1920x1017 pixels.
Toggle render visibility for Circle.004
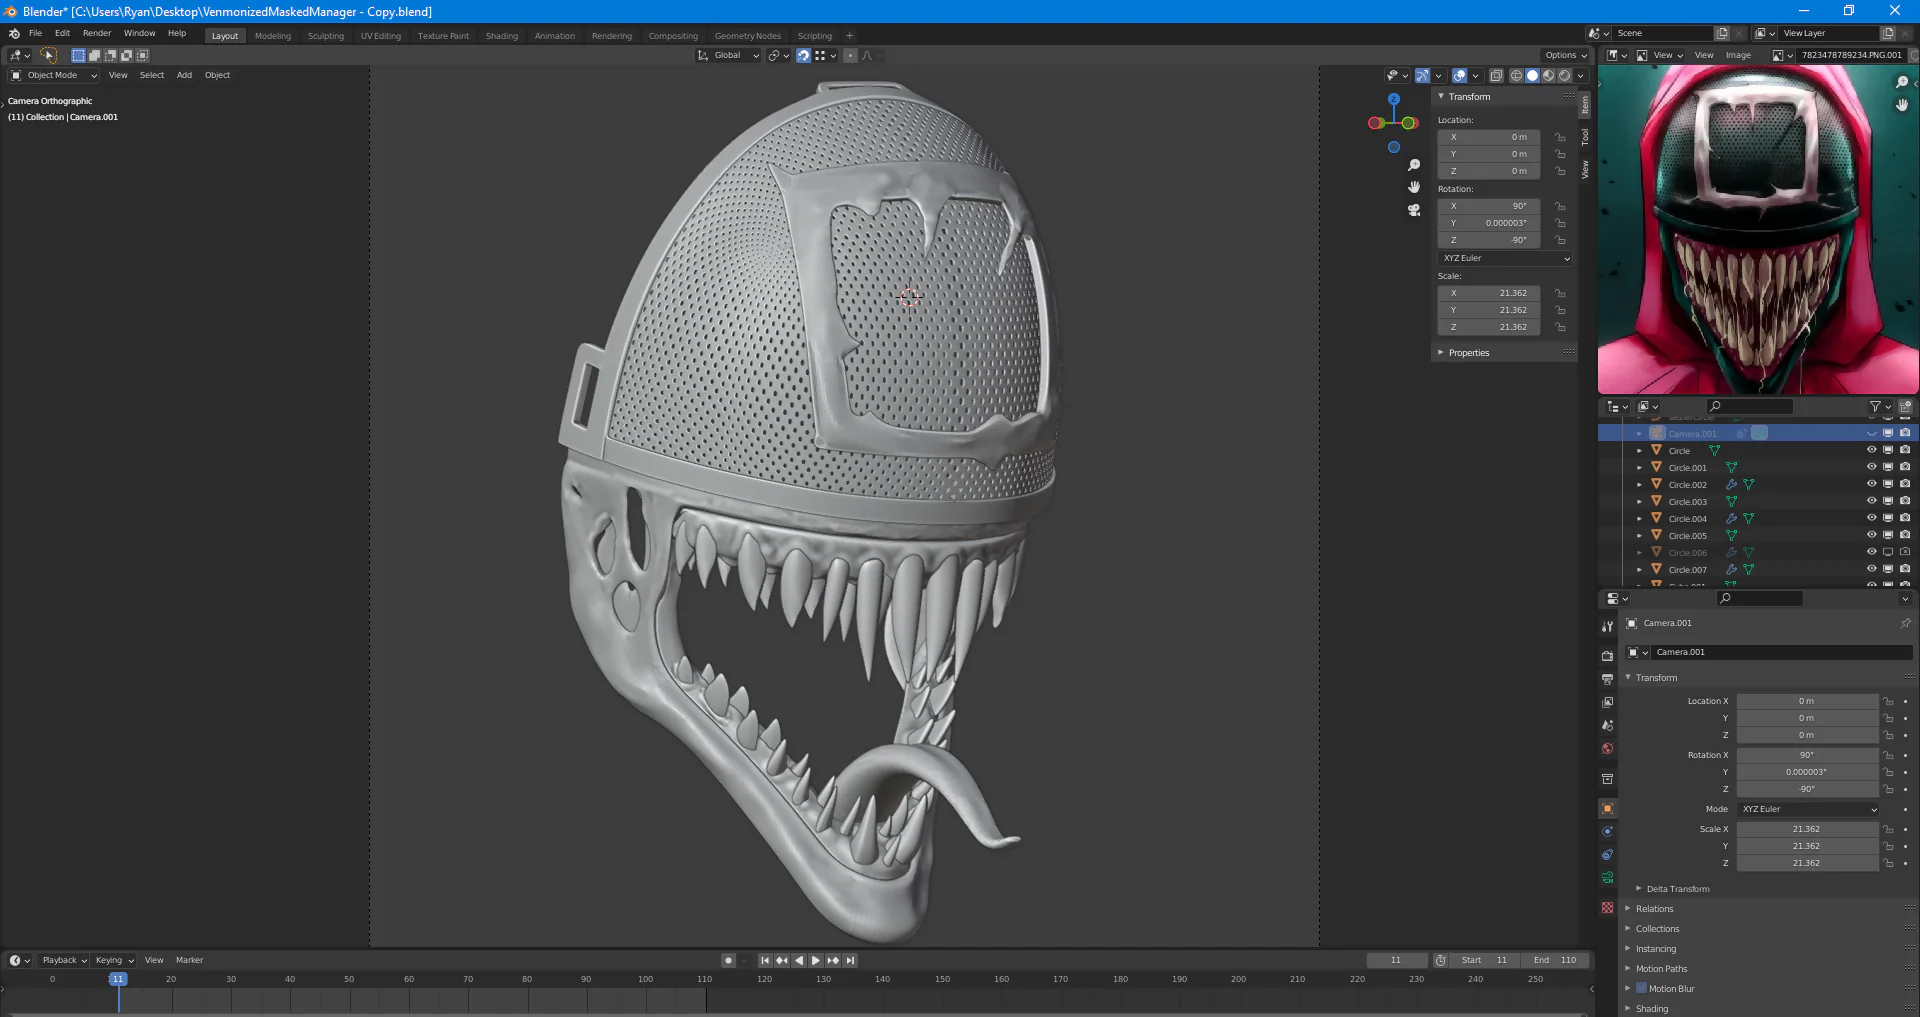[1905, 519]
